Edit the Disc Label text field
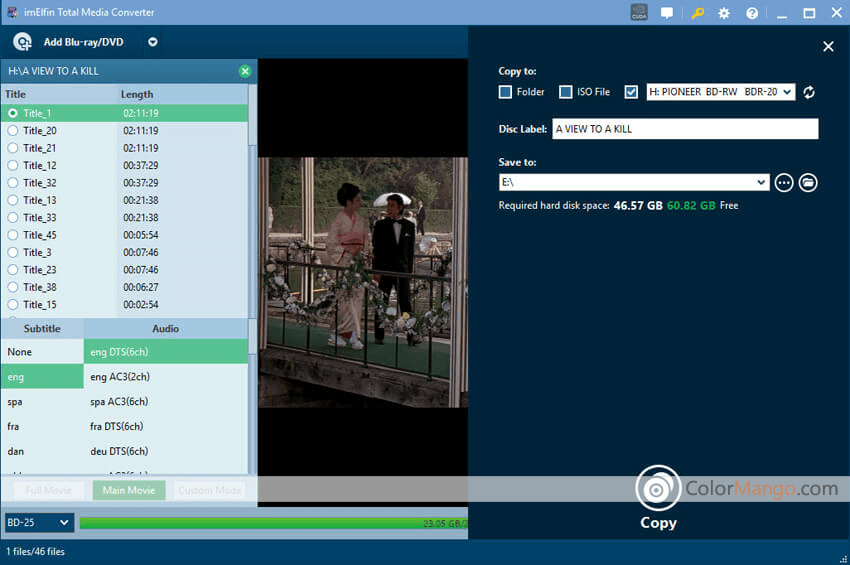850x565 pixels. (x=685, y=129)
